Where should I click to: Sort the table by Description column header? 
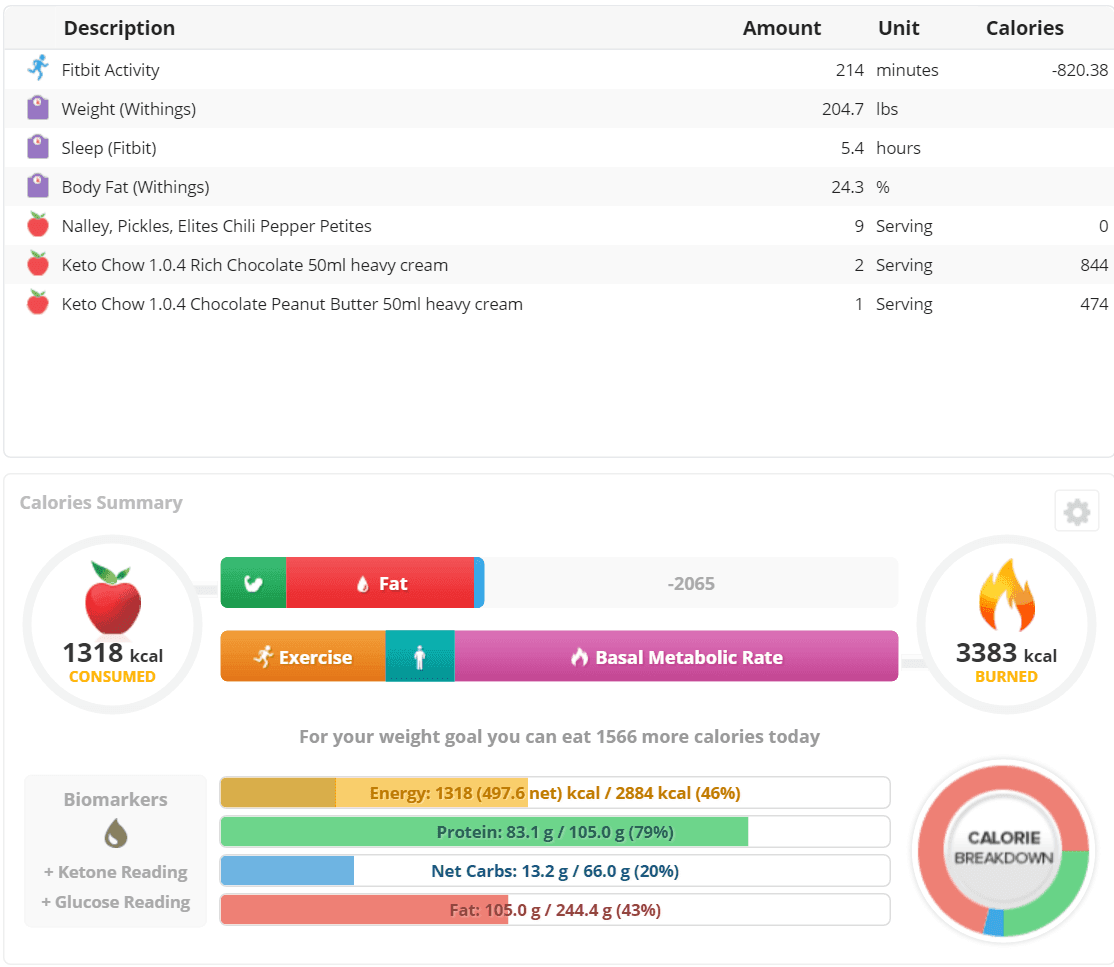click(119, 28)
